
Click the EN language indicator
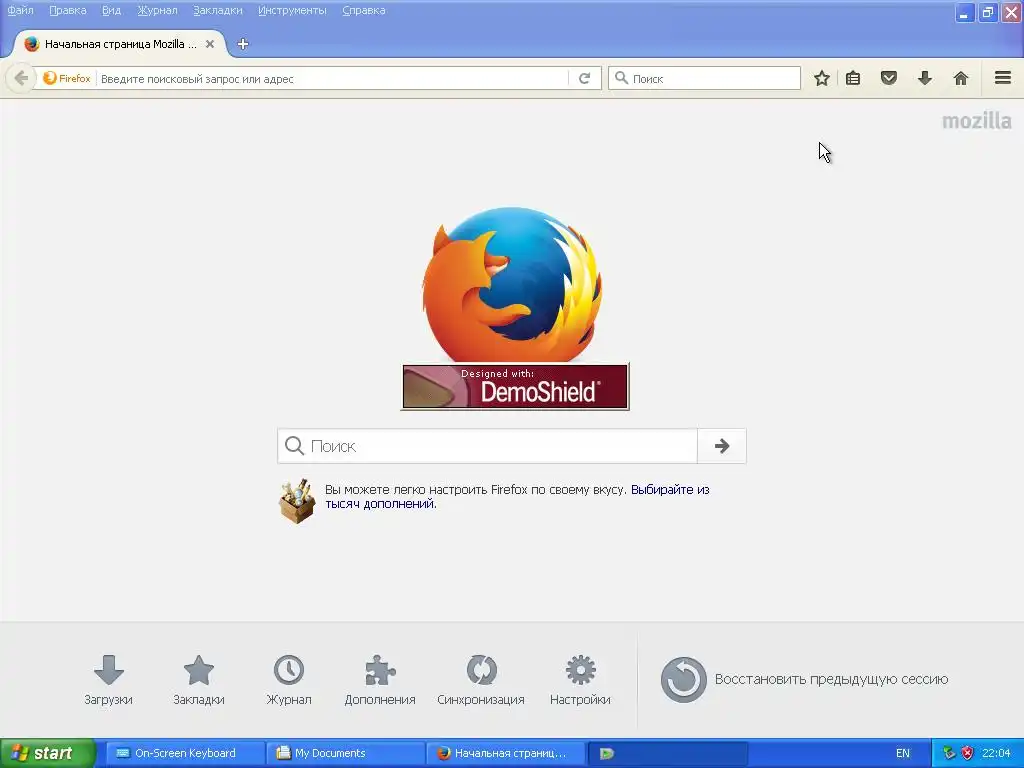point(903,753)
